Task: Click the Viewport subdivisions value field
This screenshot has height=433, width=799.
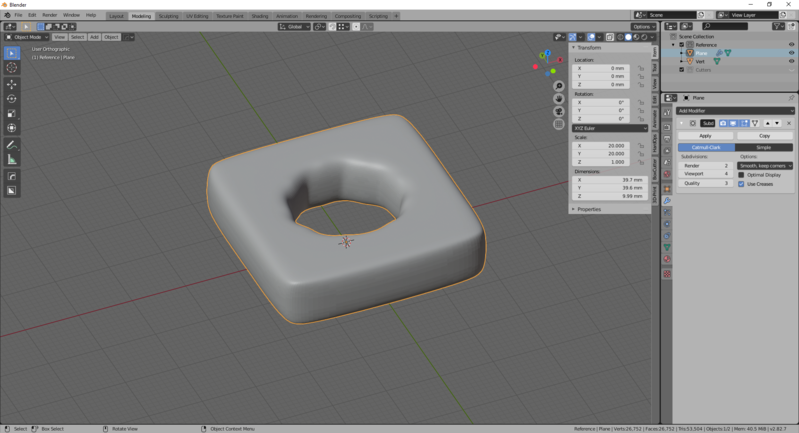Action: [x=707, y=174]
